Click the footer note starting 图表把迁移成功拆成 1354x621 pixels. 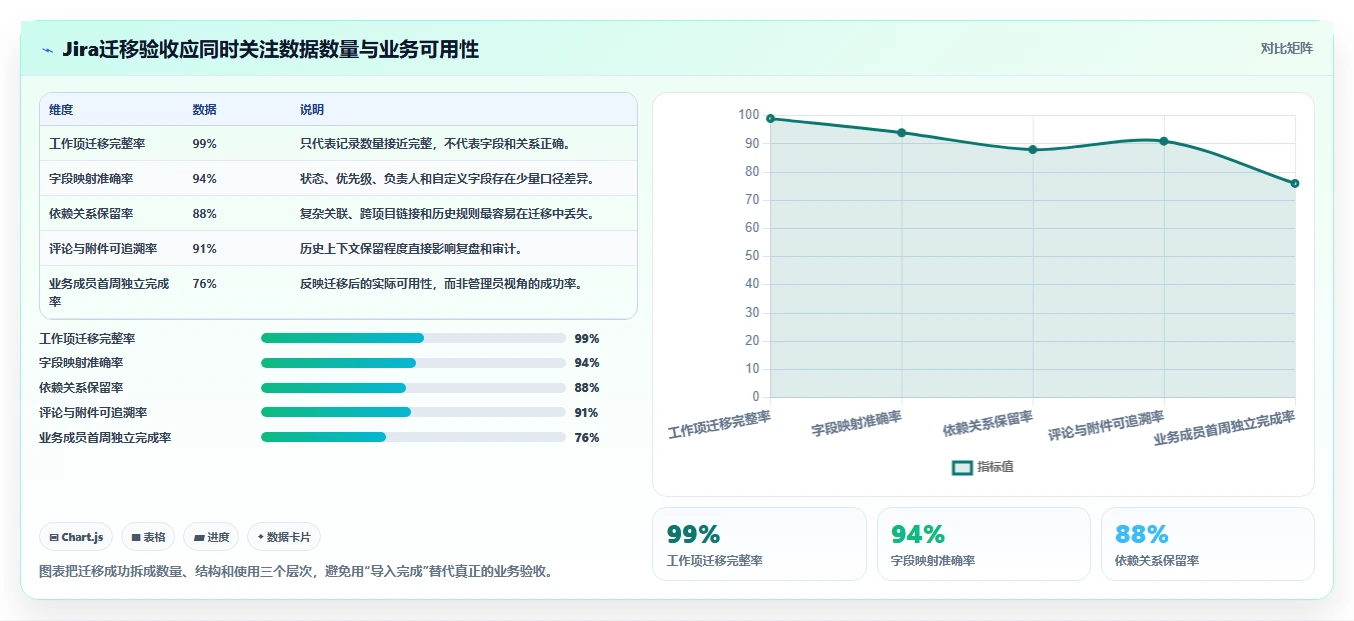pyautogui.click(x=296, y=572)
